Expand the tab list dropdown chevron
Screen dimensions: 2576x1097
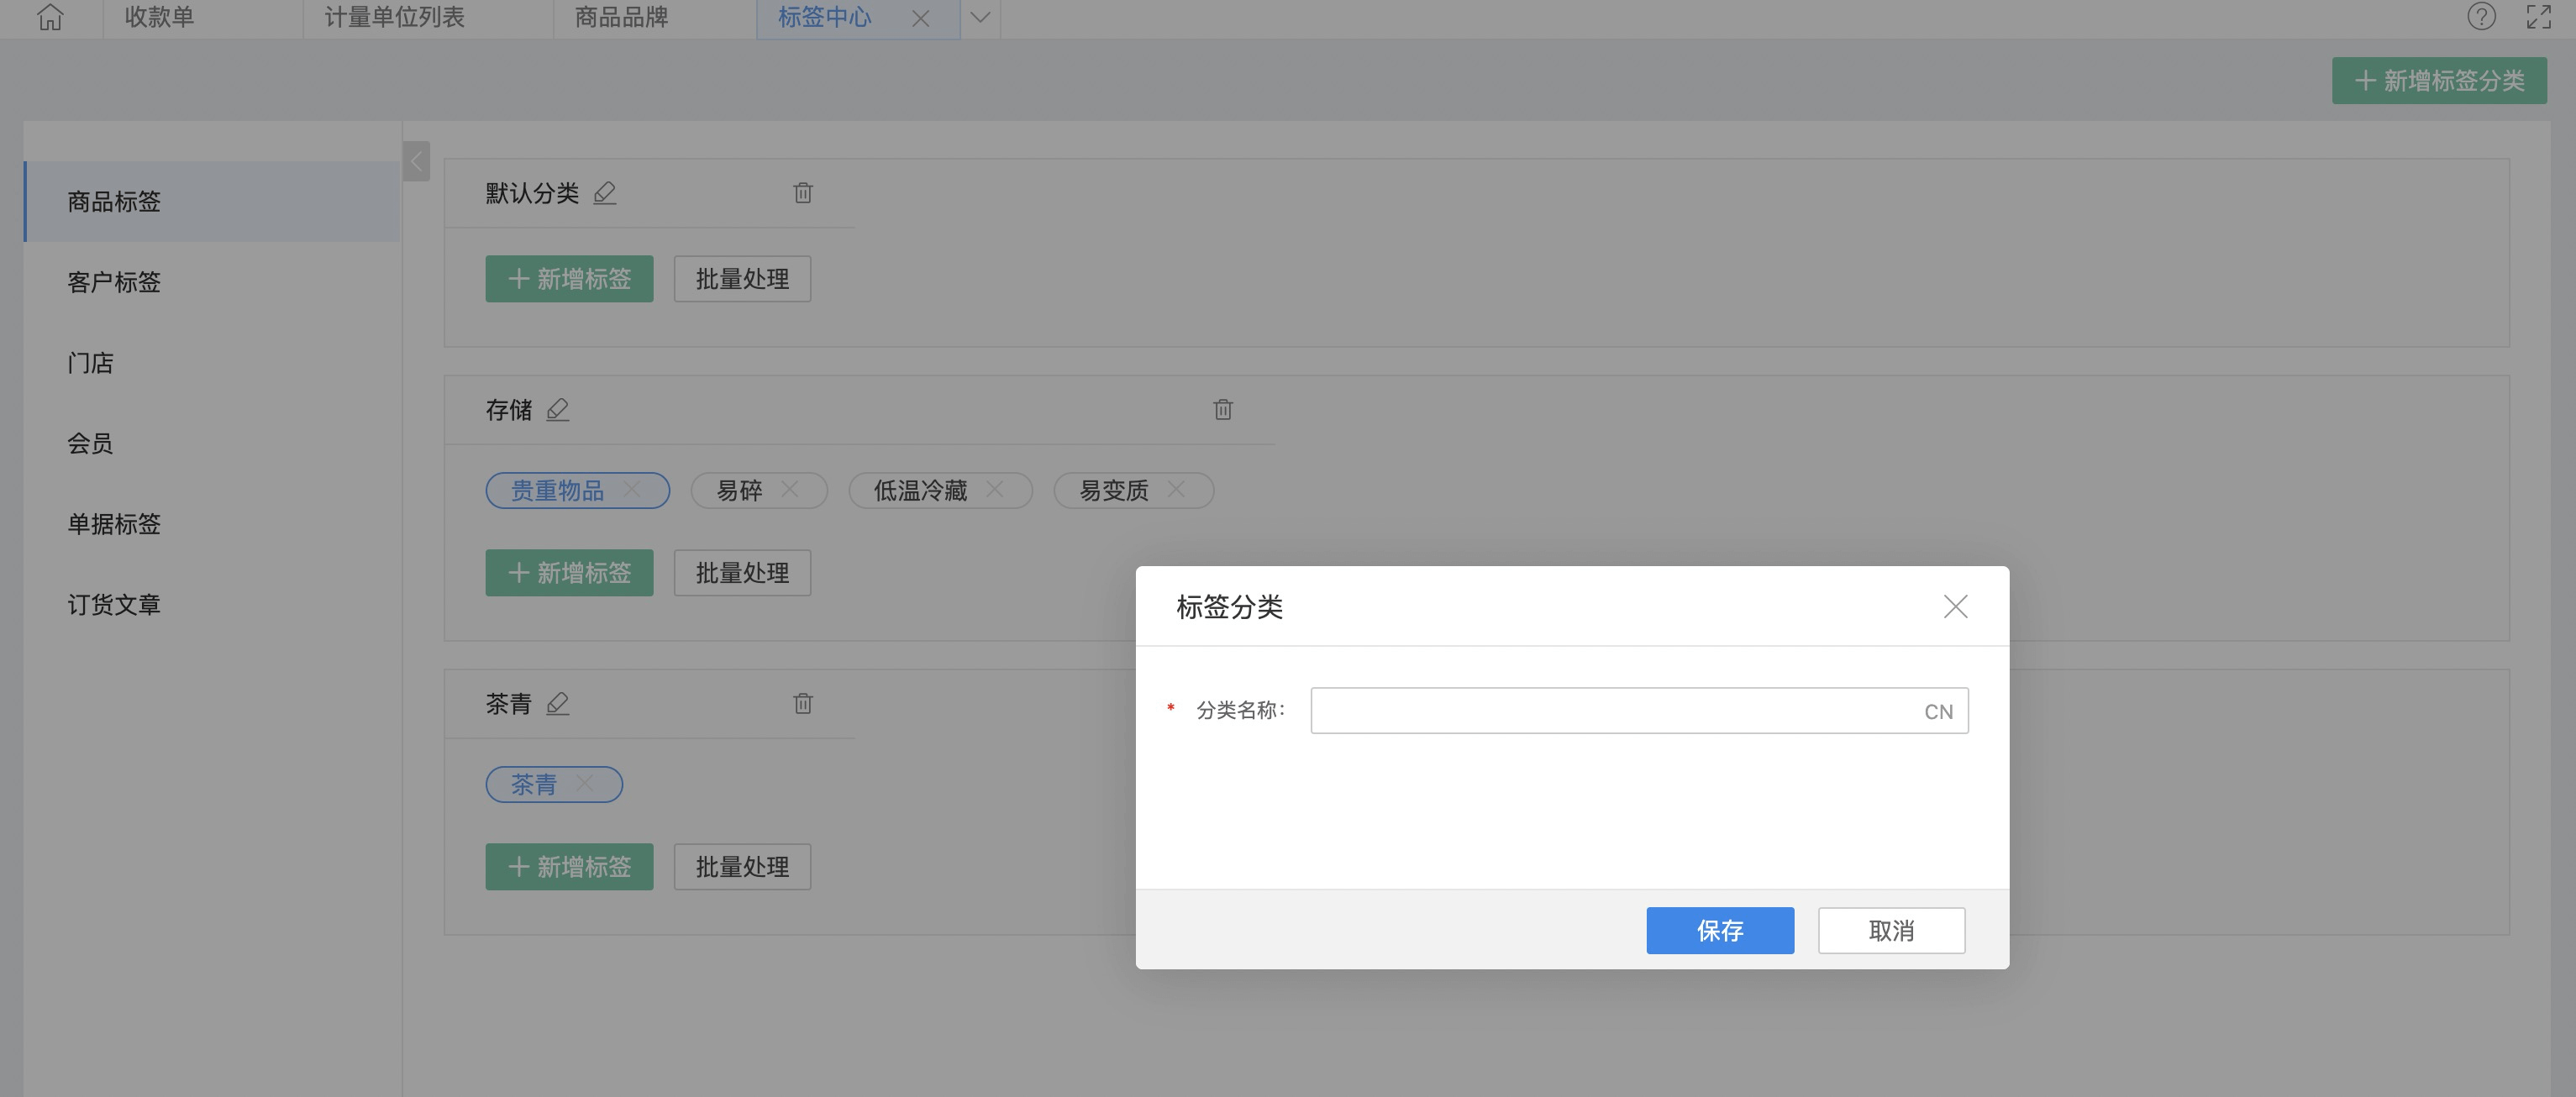tap(980, 17)
